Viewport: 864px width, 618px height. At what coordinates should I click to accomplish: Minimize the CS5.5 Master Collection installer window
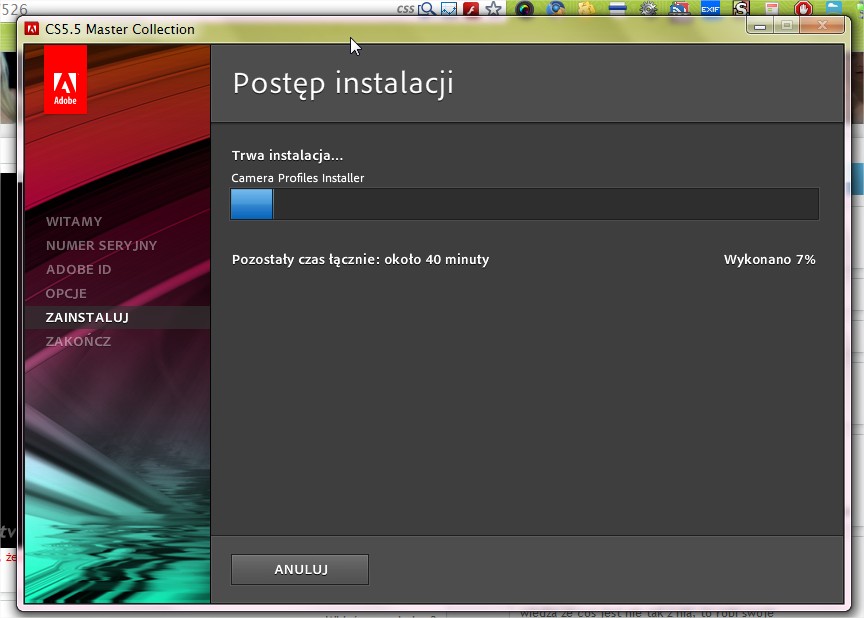[x=760, y=25]
